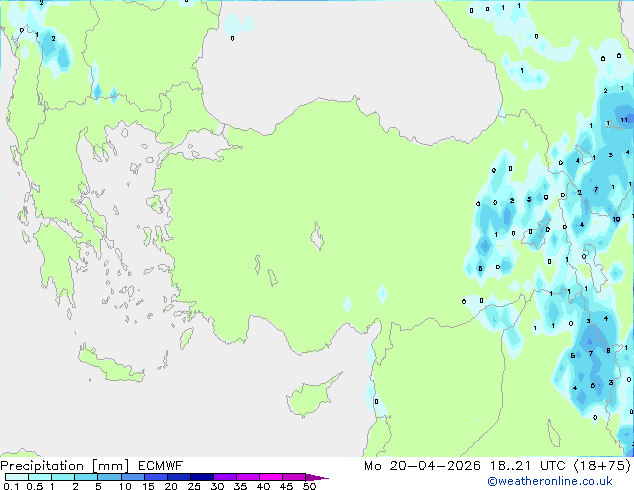The image size is (634, 490).
Task: Click the '11' precipitation value on map
Action: pos(624,120)
